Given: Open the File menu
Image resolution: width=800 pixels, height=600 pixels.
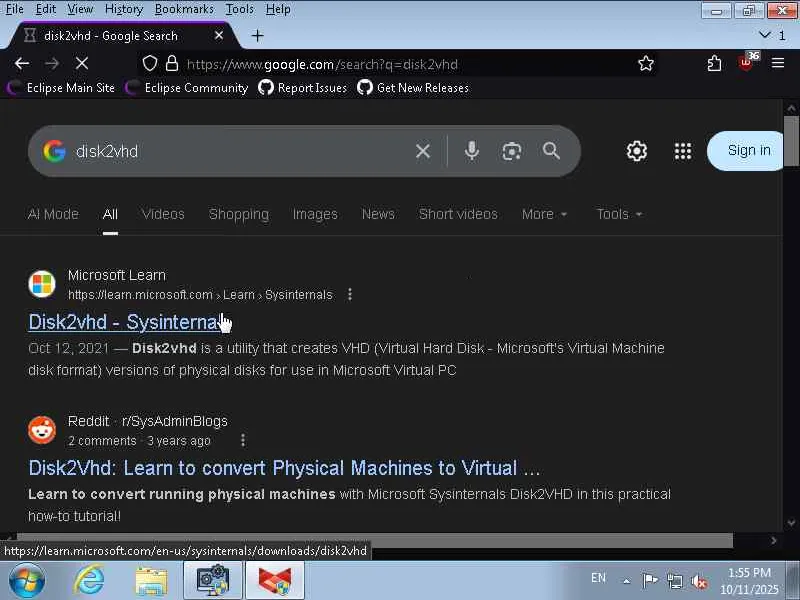Looking at the screenshot, I should tap(15, 9).
